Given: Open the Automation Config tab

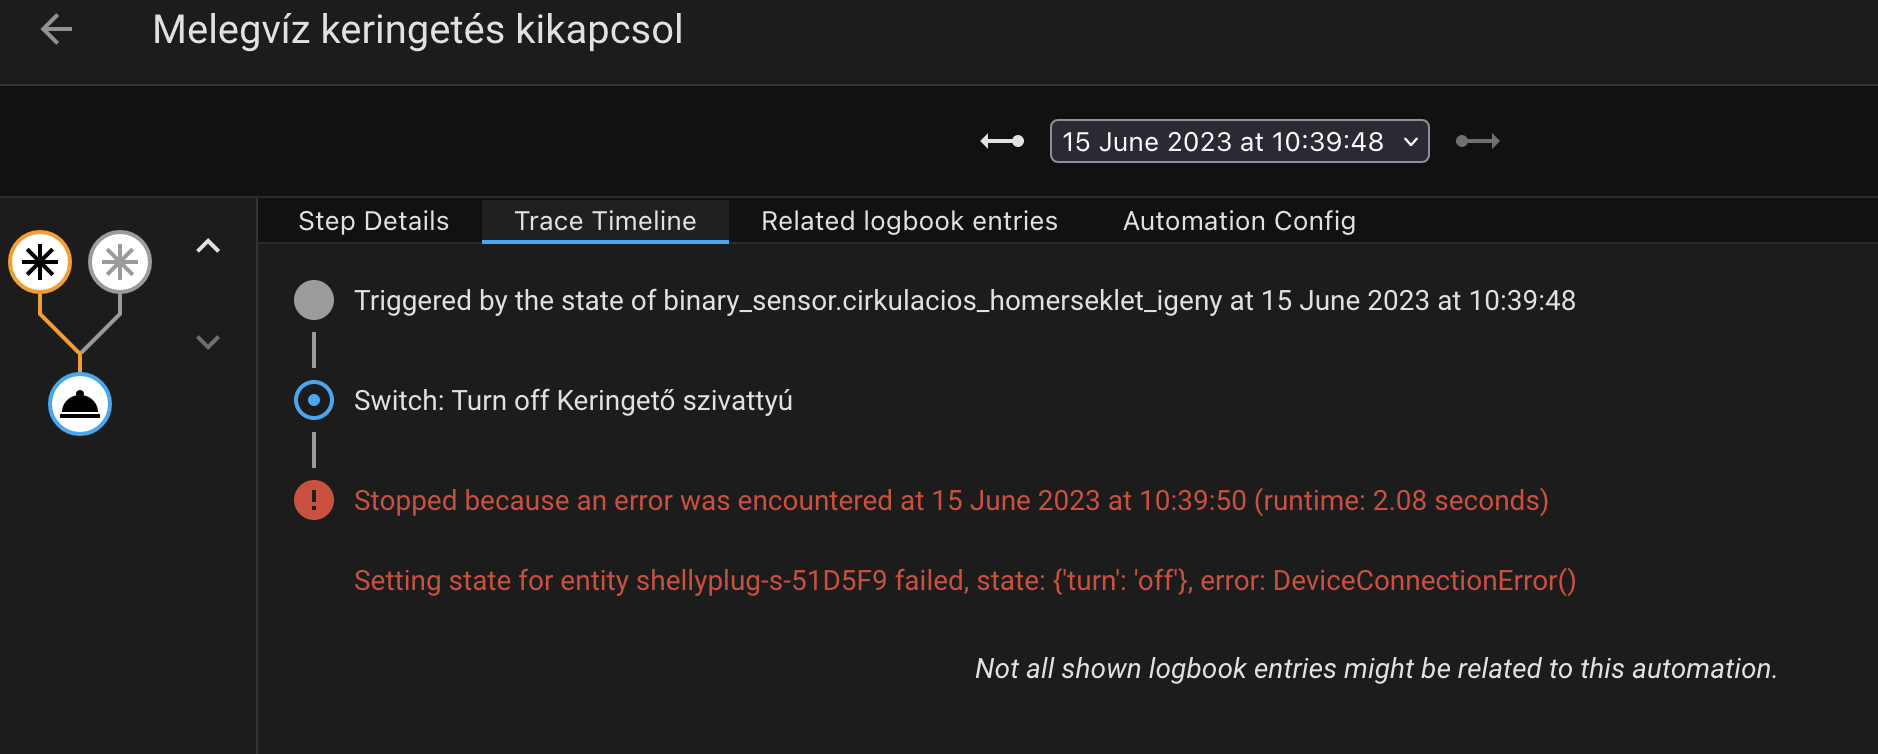Looking at the screenshot, I should tap(1239, 221).
